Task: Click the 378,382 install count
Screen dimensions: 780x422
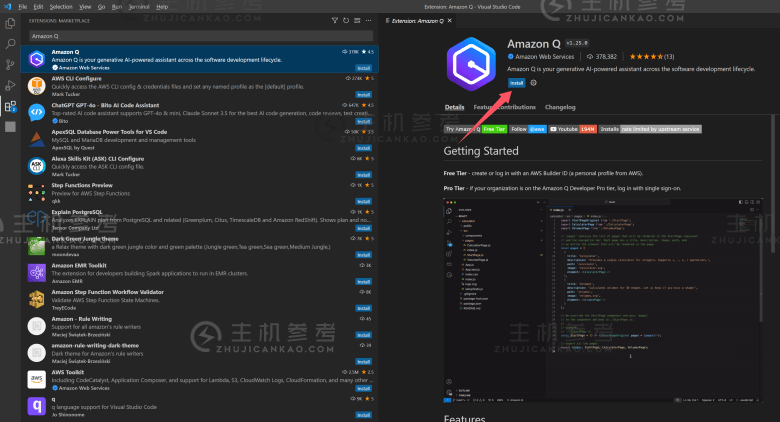Action: tap(602, 57)
